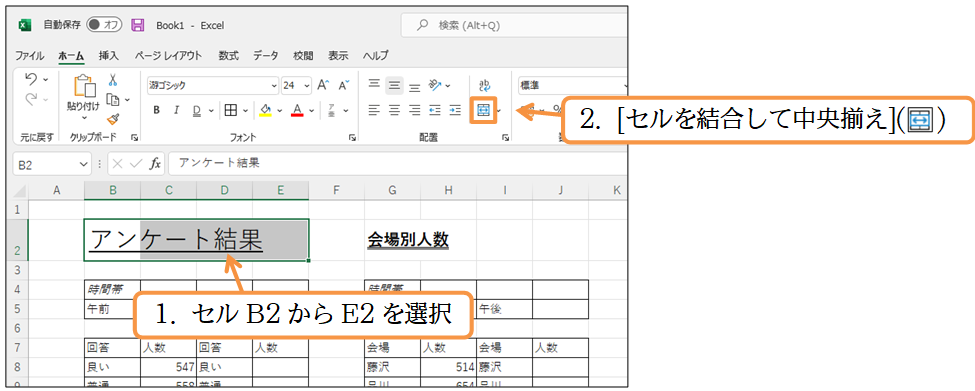This screenshot has width=975, height=391.
Task: Click the Borders grid icon
Action: point(231,111)
